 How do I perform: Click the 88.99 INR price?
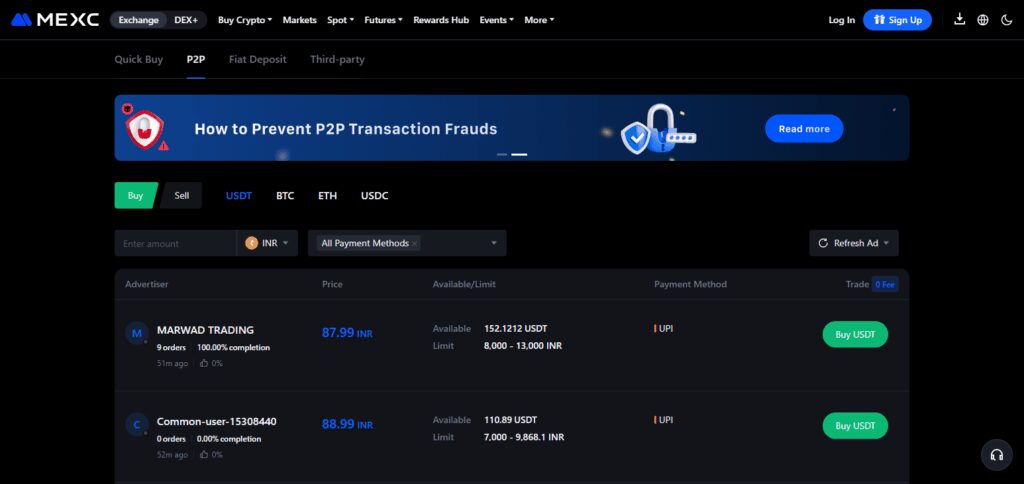click(x=347, y=424)
